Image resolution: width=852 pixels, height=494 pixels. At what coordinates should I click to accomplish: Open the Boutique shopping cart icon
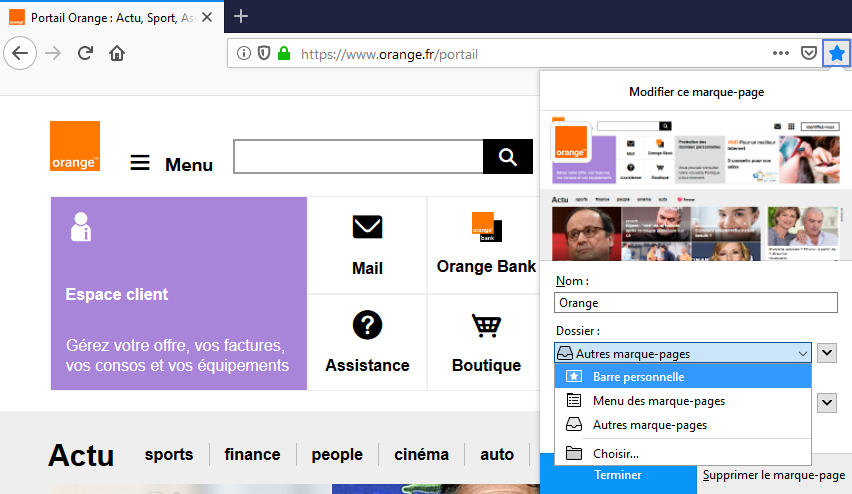(486, 326)
